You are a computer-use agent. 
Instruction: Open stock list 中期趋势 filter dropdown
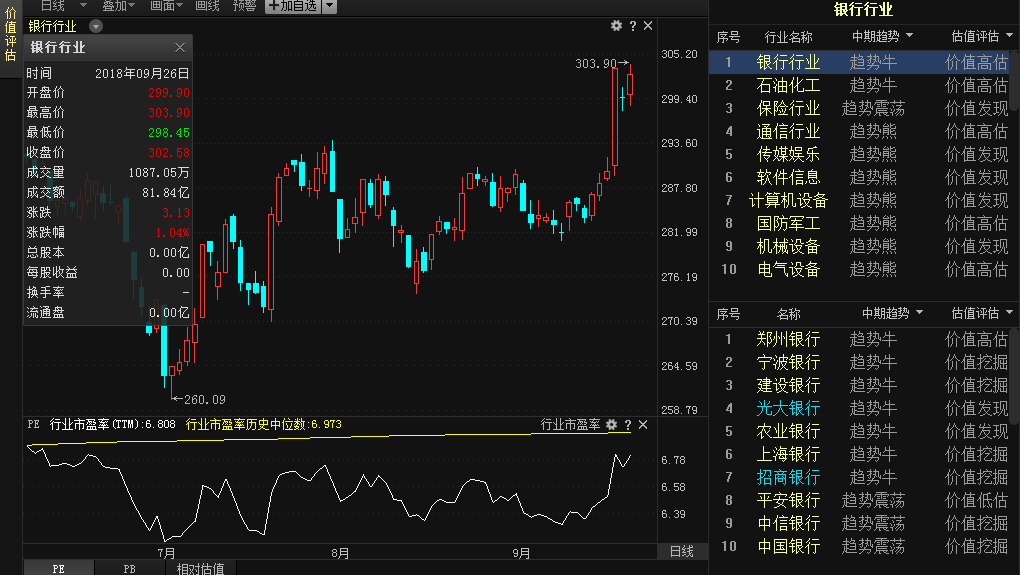(x=919, y=313)
